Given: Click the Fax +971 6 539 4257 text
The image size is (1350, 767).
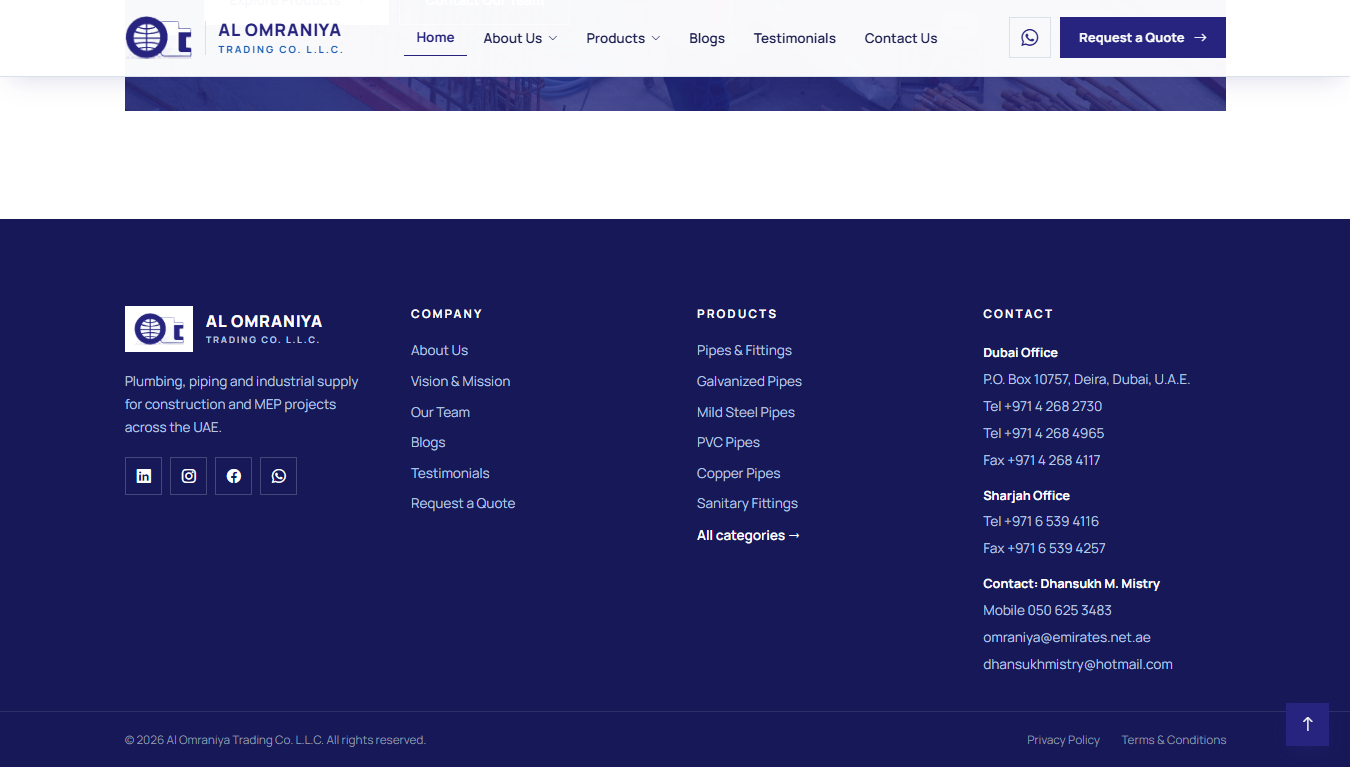Looking at the screenshot, I should pyautogui.click(x=1044, y=548).
